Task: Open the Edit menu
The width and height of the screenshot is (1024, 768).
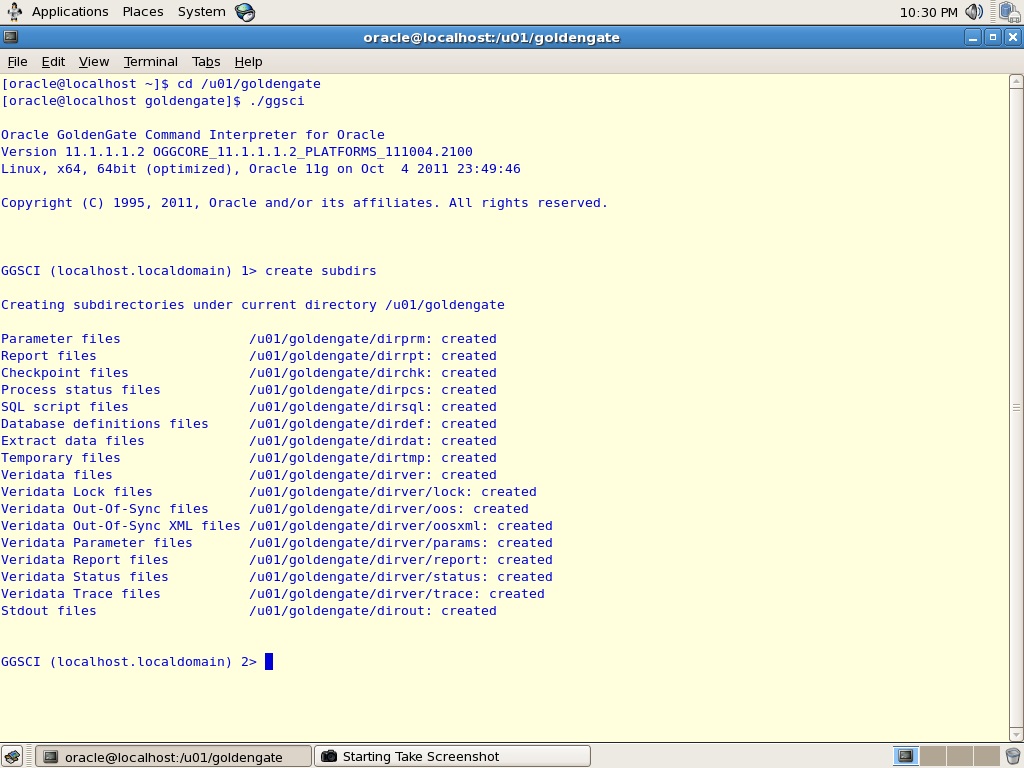Action: coord(53,61)
